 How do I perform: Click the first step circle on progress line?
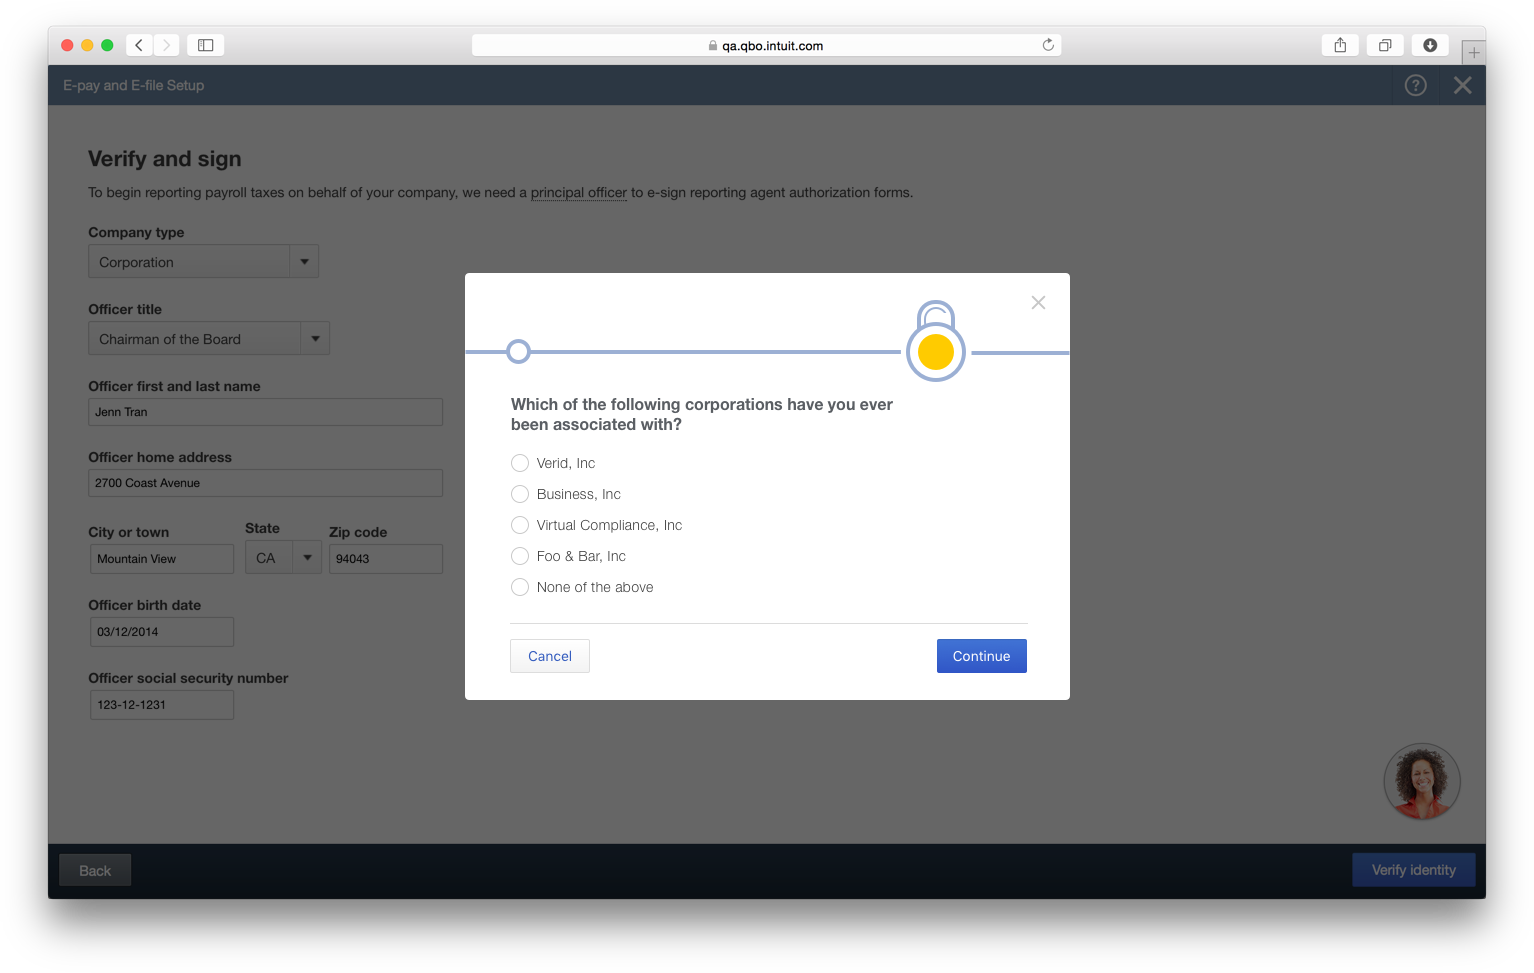[x=518, y=351]
